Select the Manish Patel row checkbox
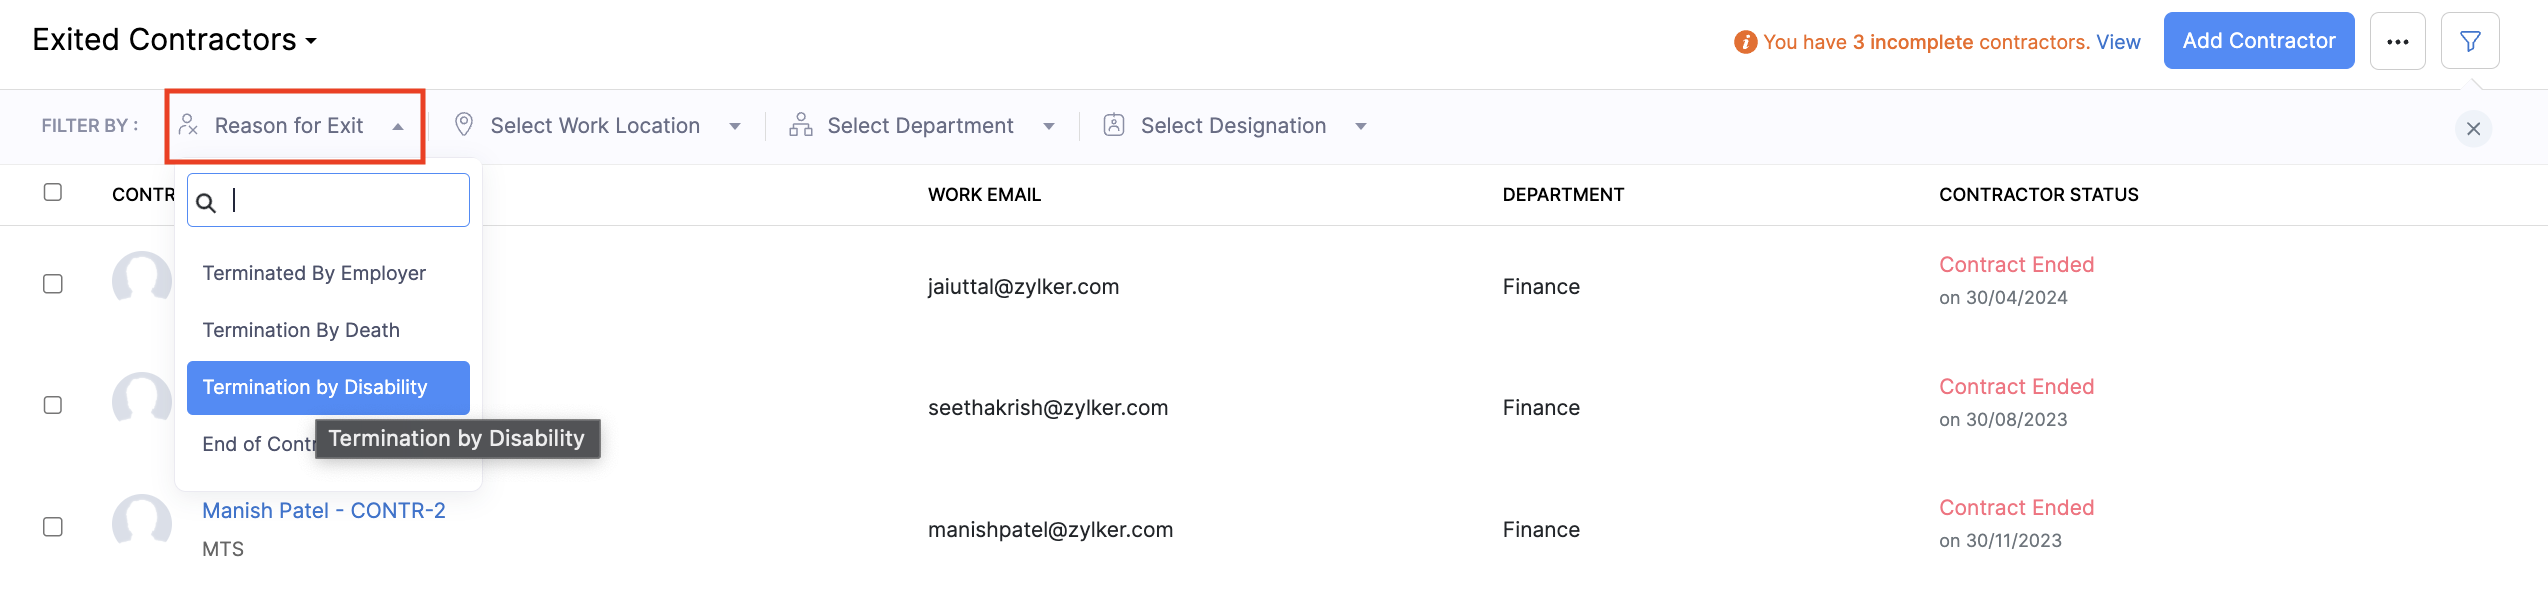Viewport: 2548px width, 602px height. (x=53, y=527)
